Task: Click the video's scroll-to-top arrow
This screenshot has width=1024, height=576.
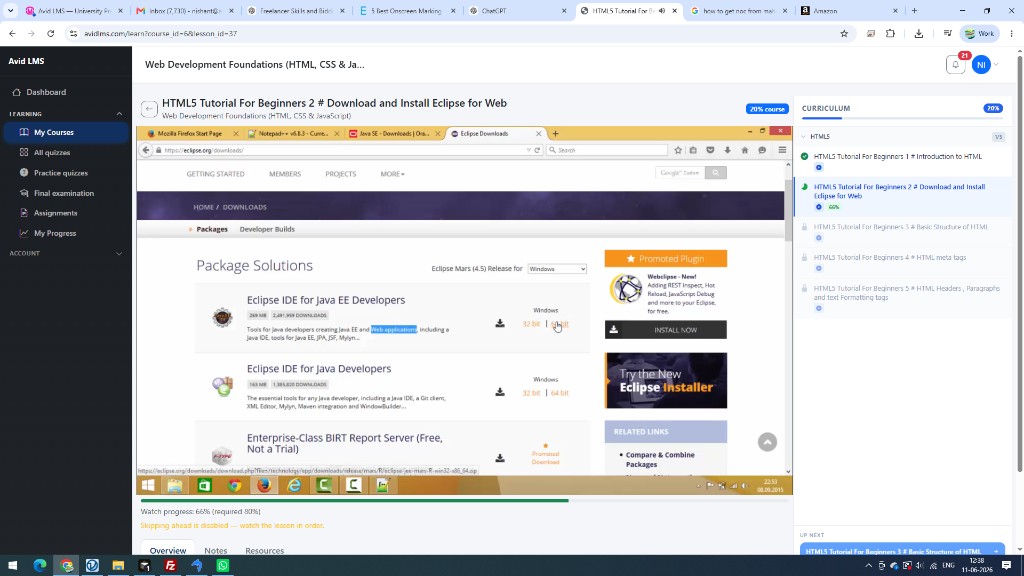Action: tap(767, 442)
